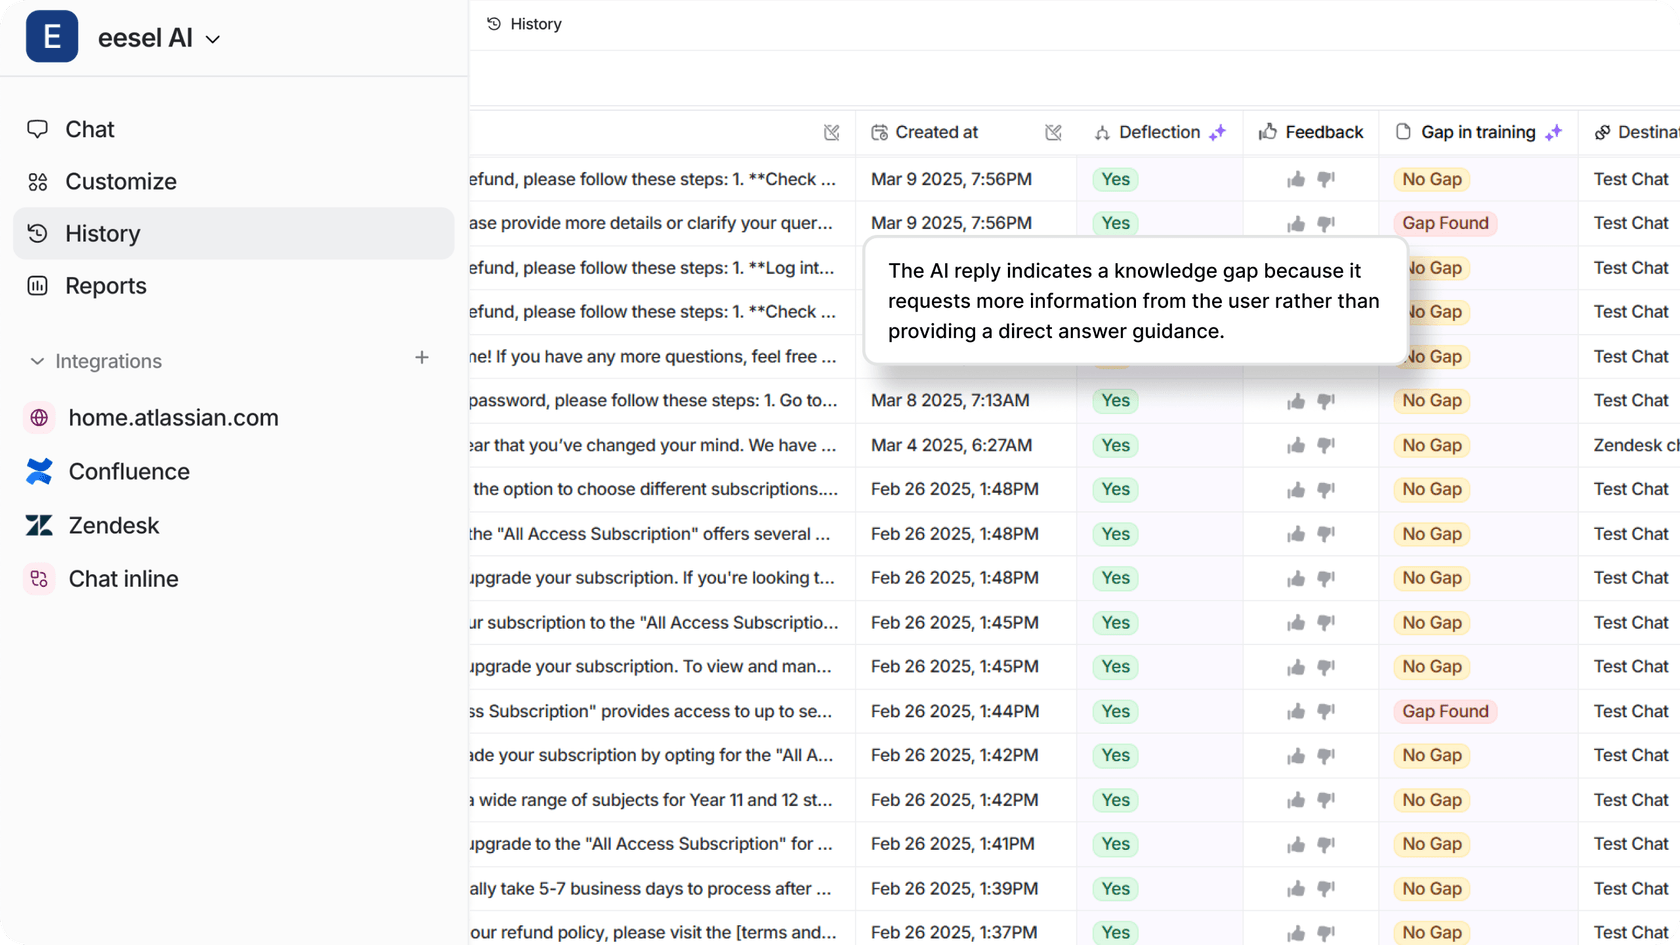This screenshot has width=1680, height=945.
Task: Hide the Created at column via header icon
Action: click(1053, 132)
